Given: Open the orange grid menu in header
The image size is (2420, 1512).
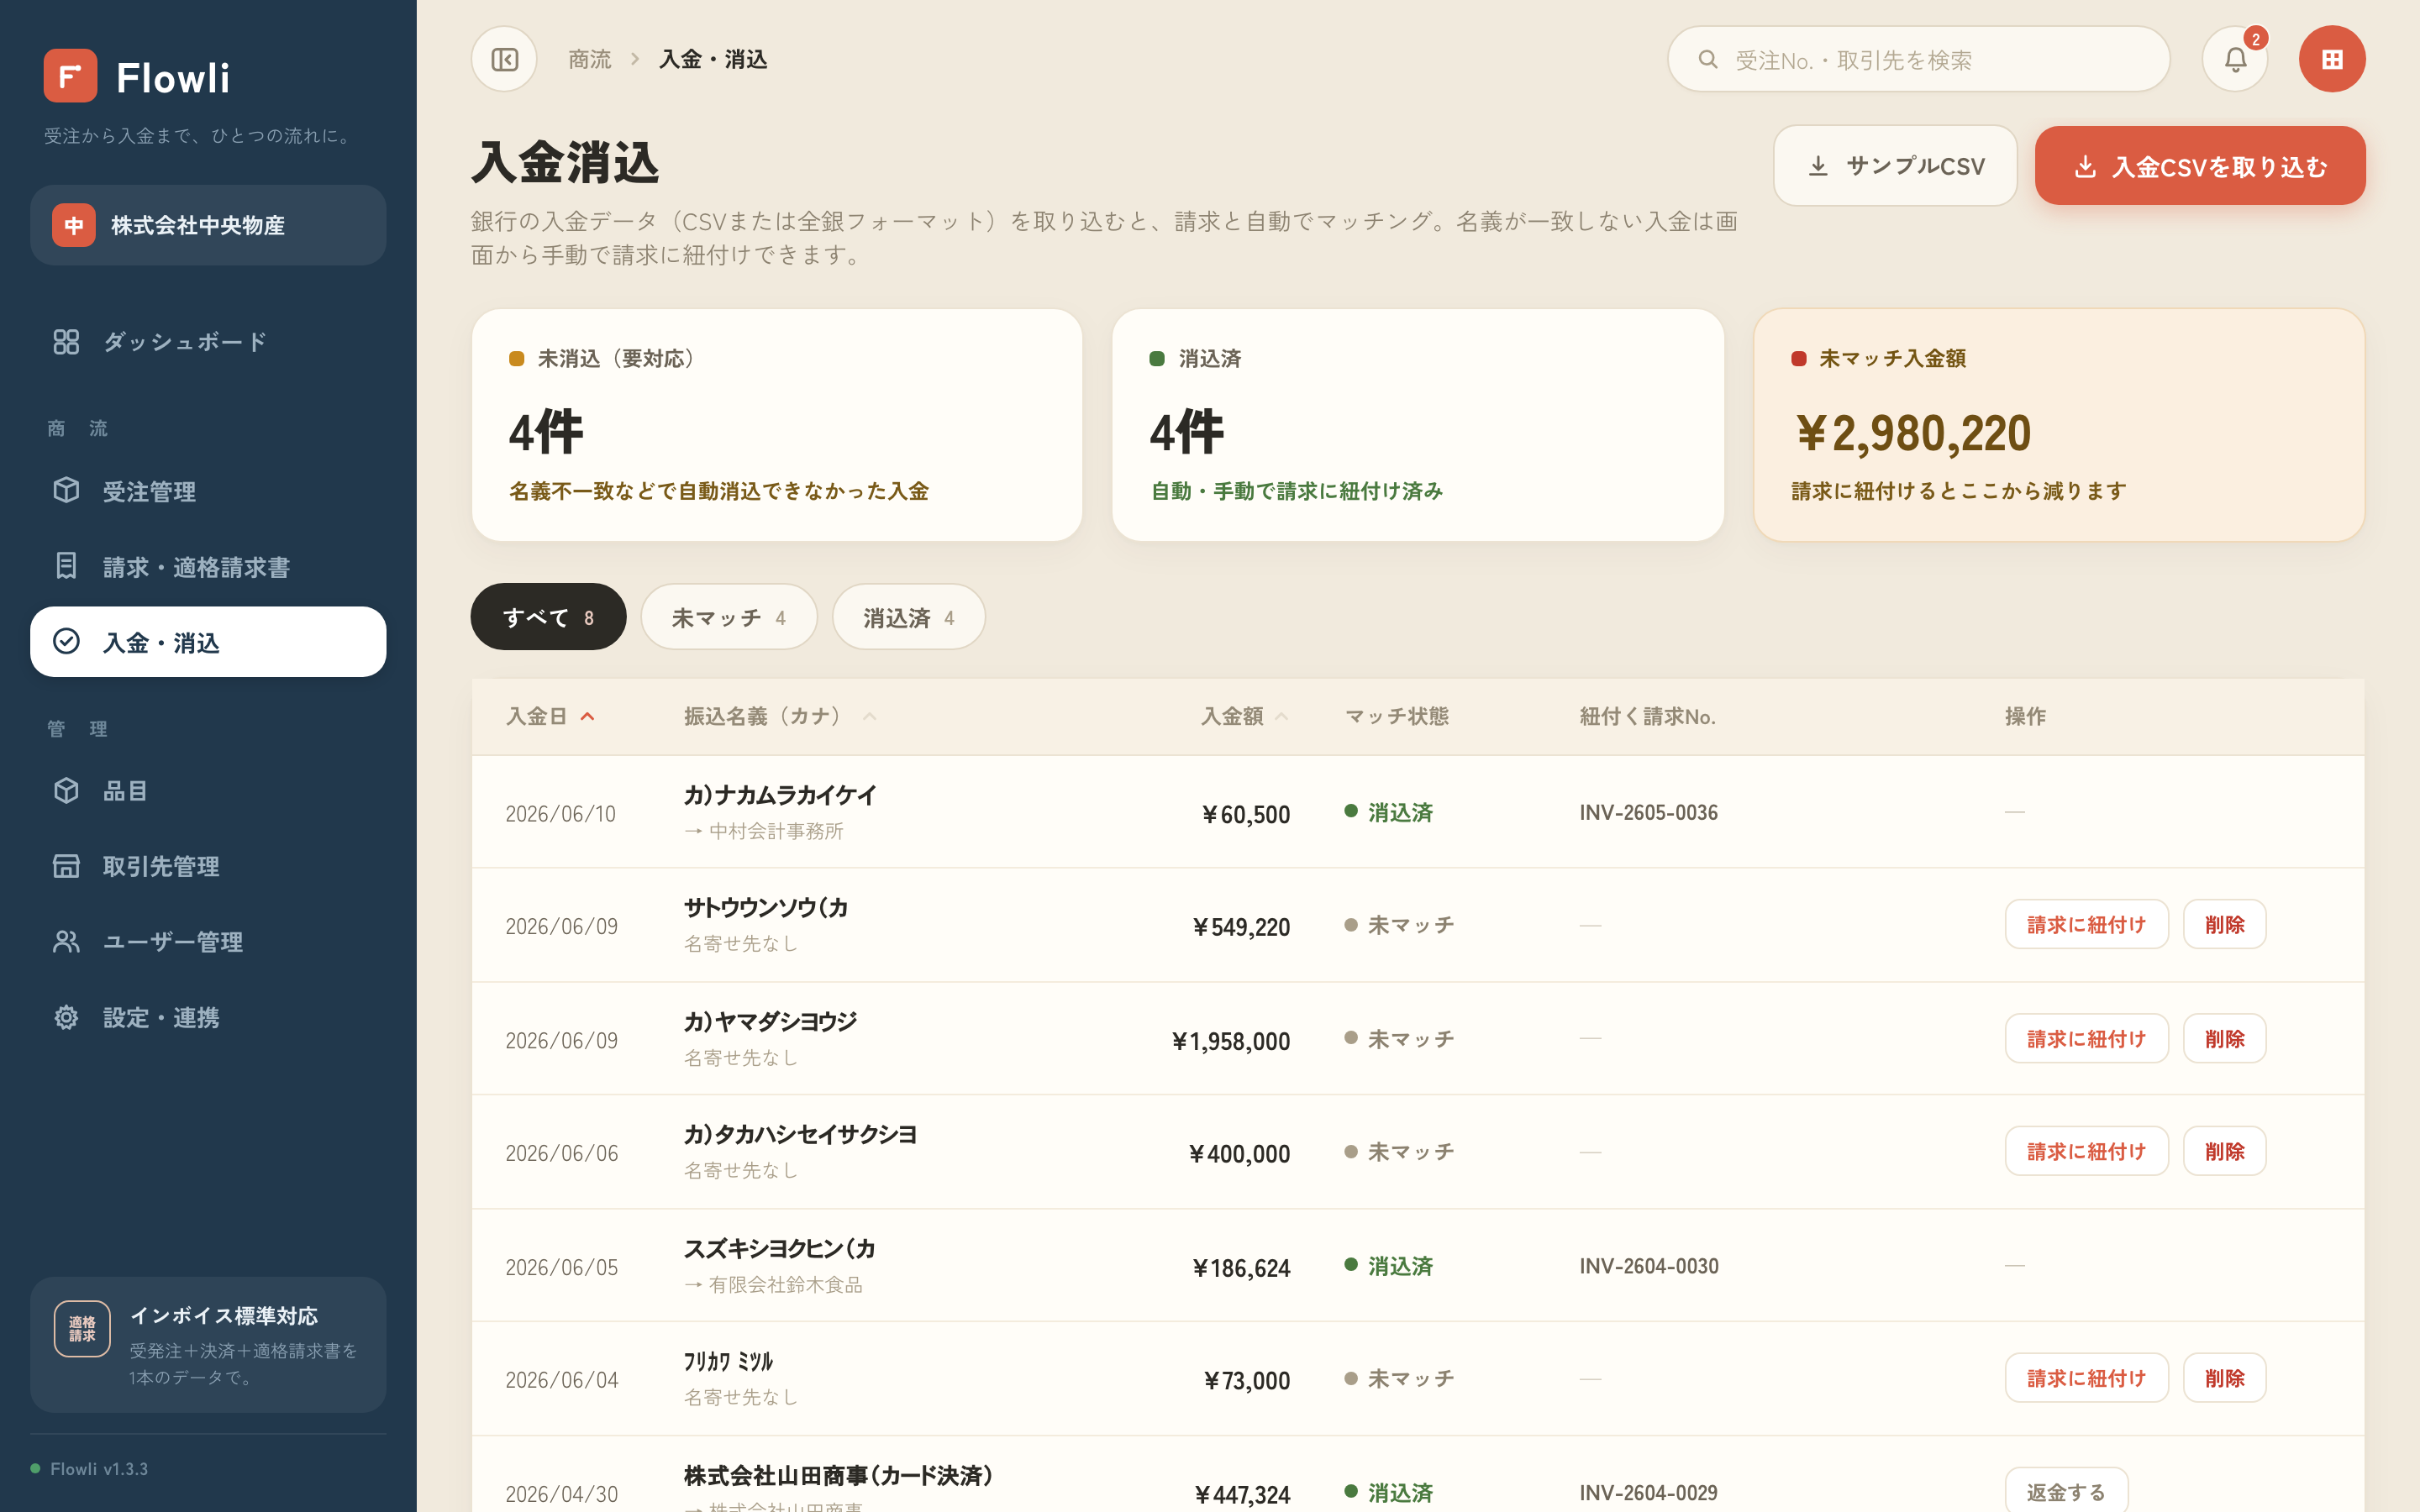Looking at the screenshot, I should (x=2332, y=59).
